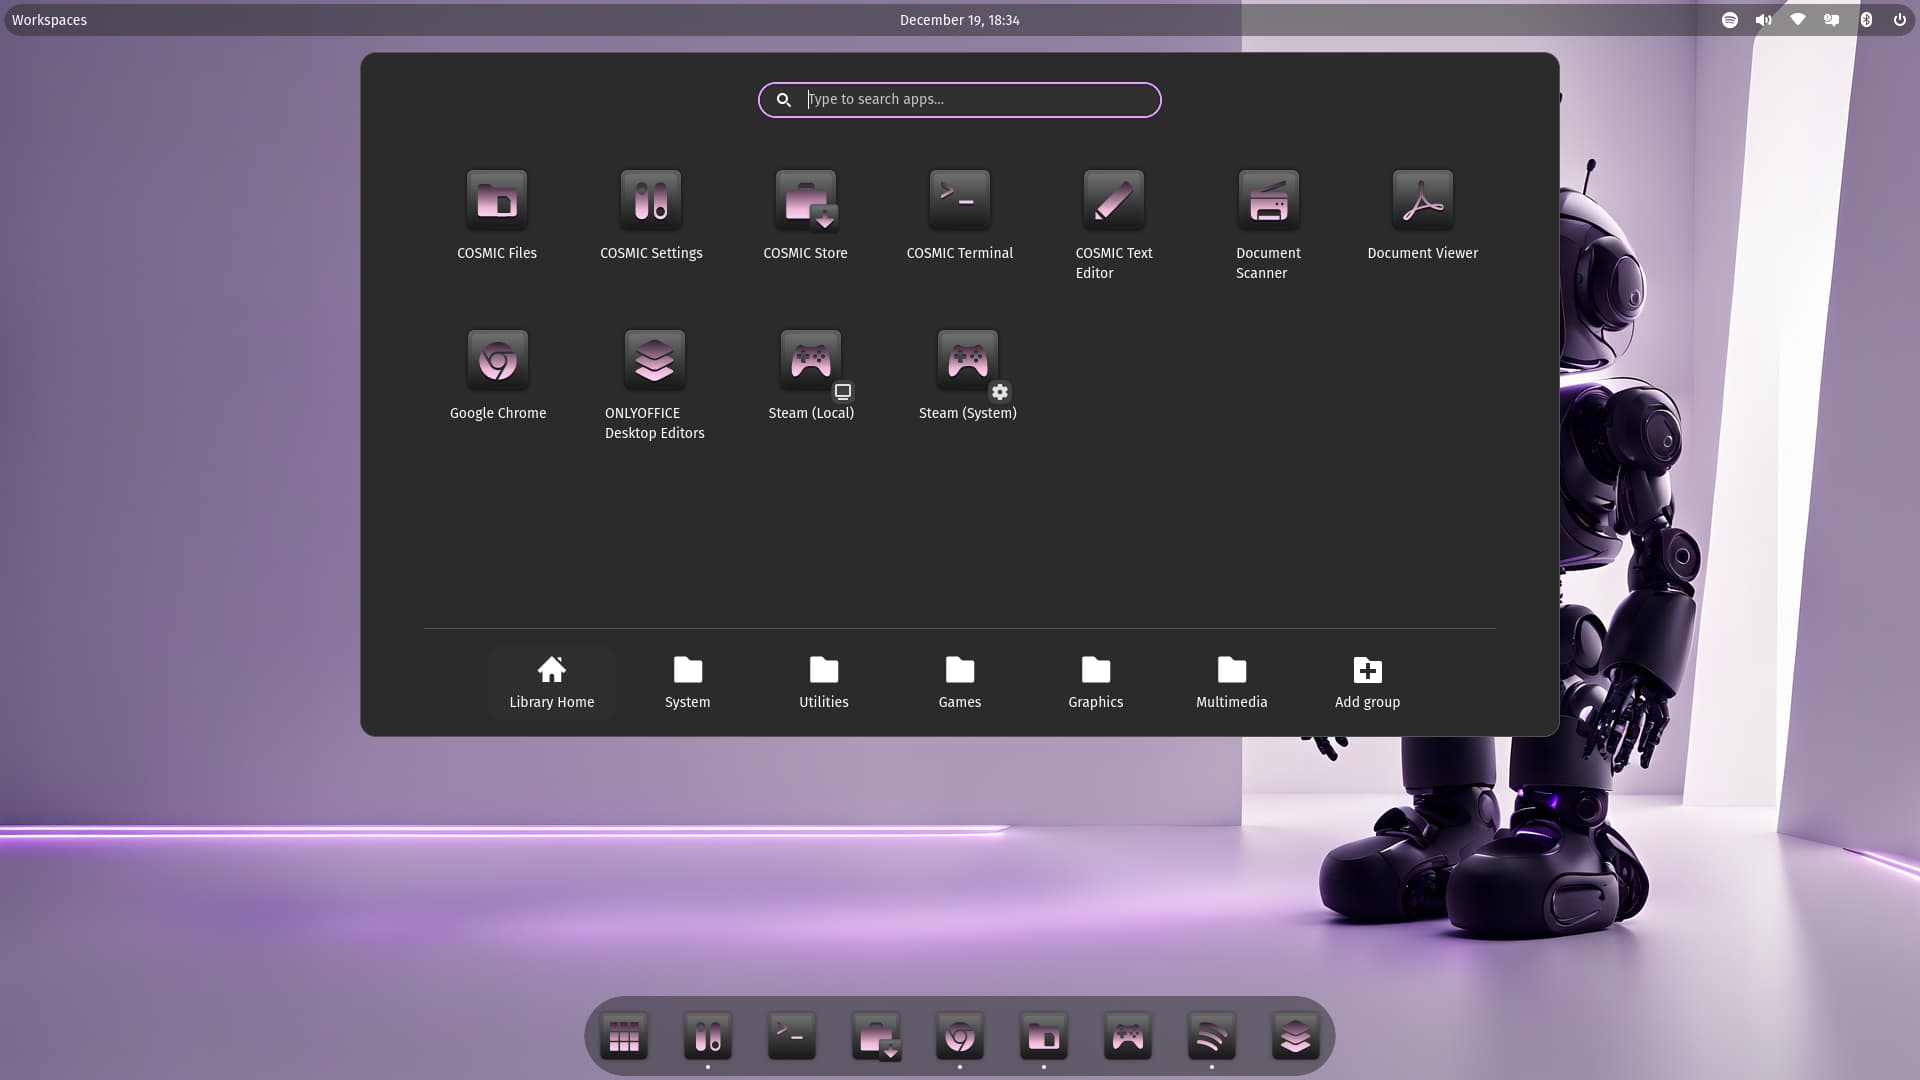This screenshot has width=1920, height=1080.
Task: Launch Google Chrome from the app library
Action: pyautogui.click(x=498, y=375)
